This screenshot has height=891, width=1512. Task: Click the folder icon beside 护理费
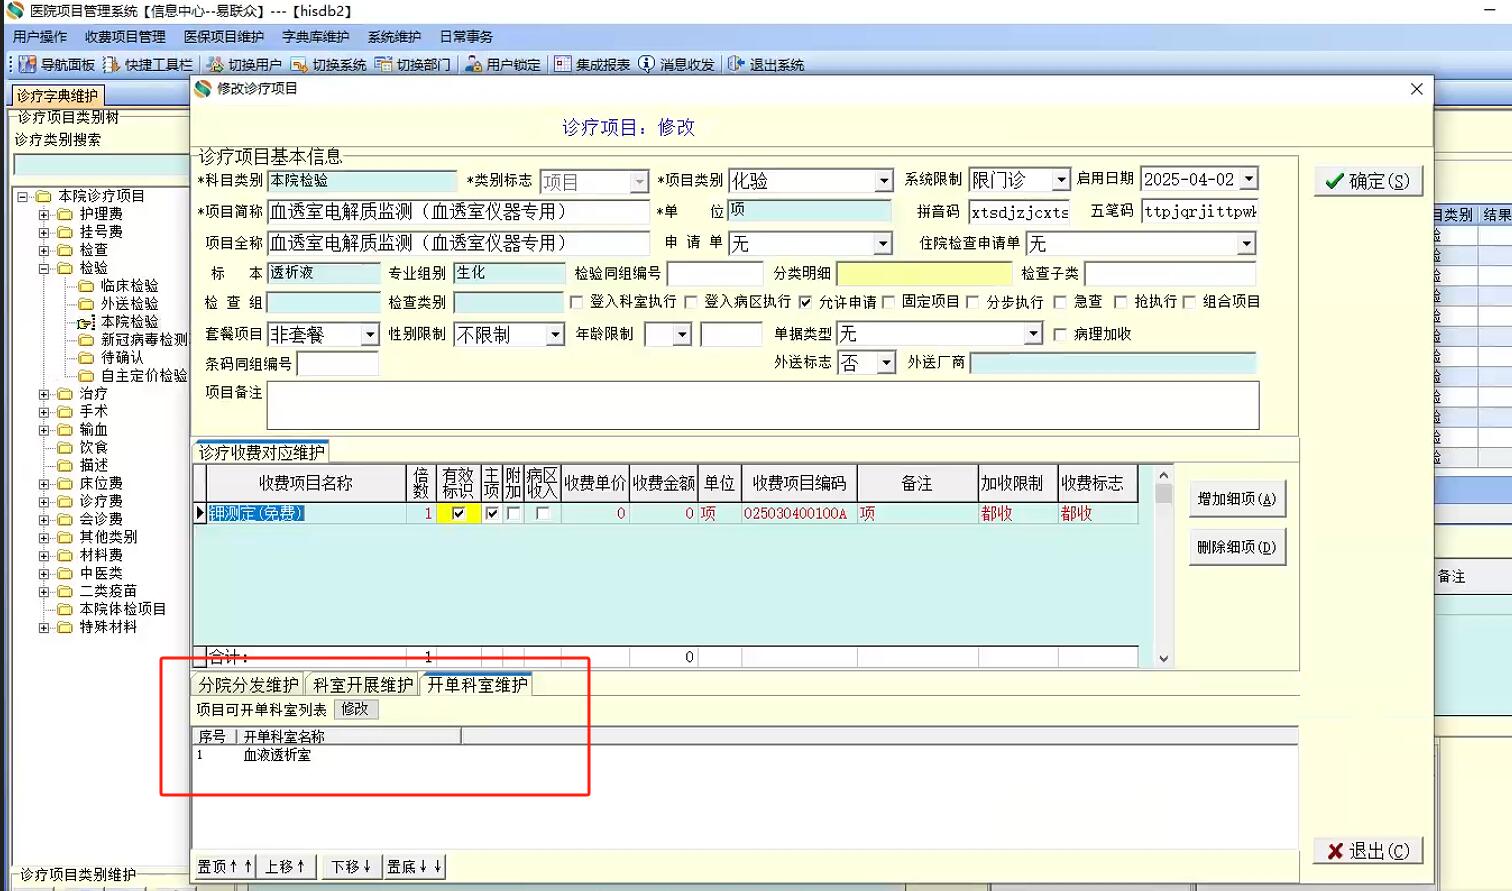(65, 214)
